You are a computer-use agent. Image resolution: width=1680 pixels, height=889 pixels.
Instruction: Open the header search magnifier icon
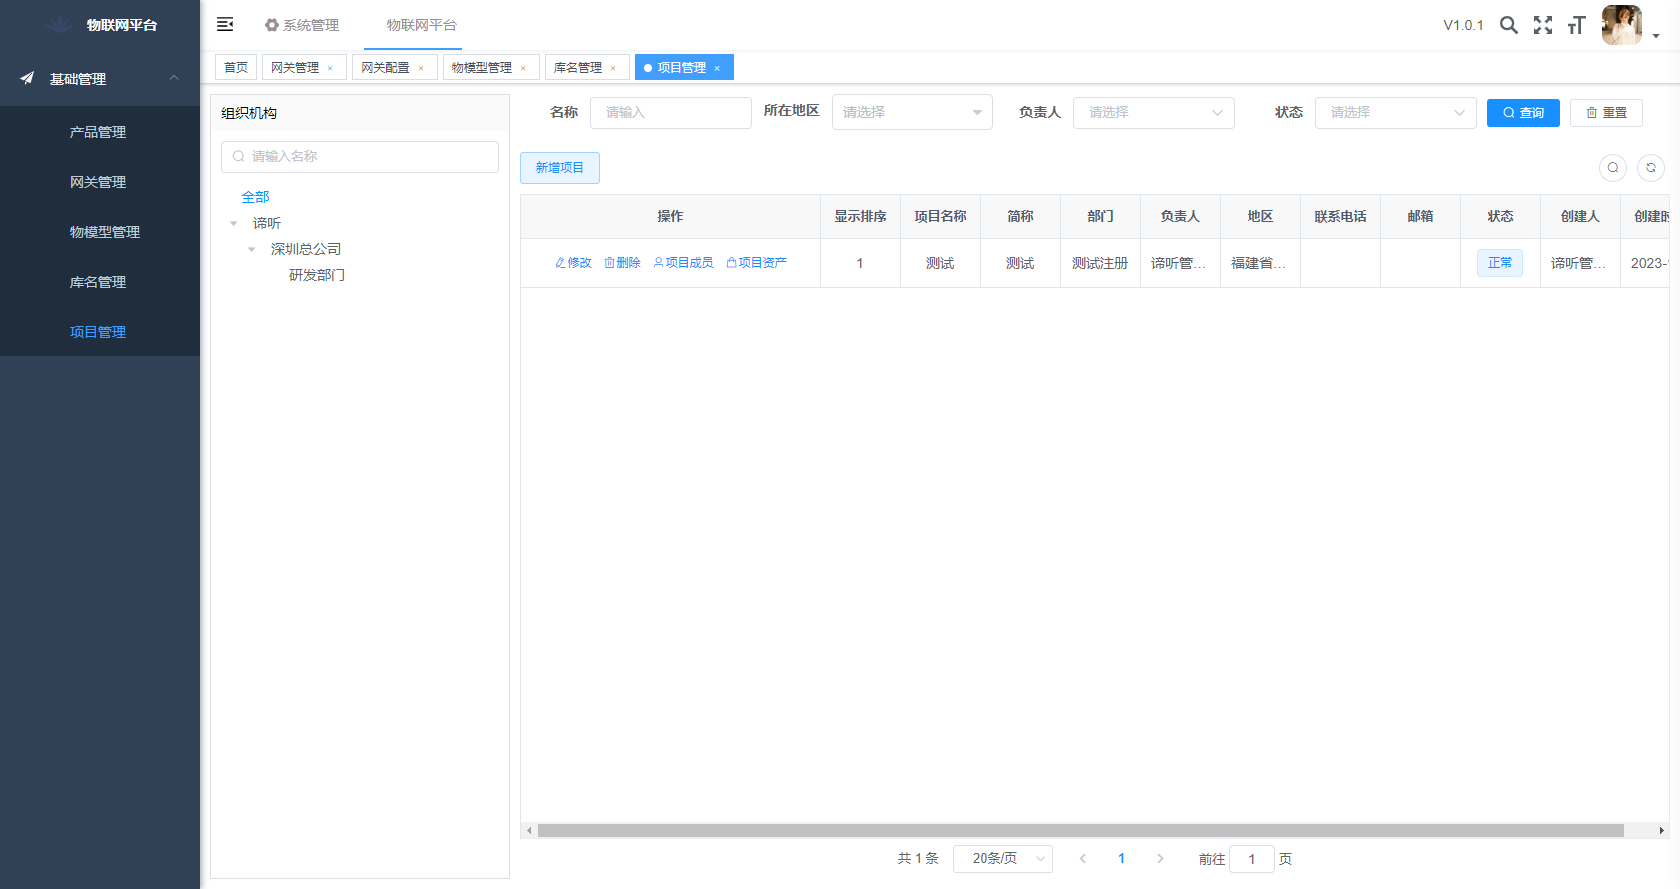pos(1508,25)
